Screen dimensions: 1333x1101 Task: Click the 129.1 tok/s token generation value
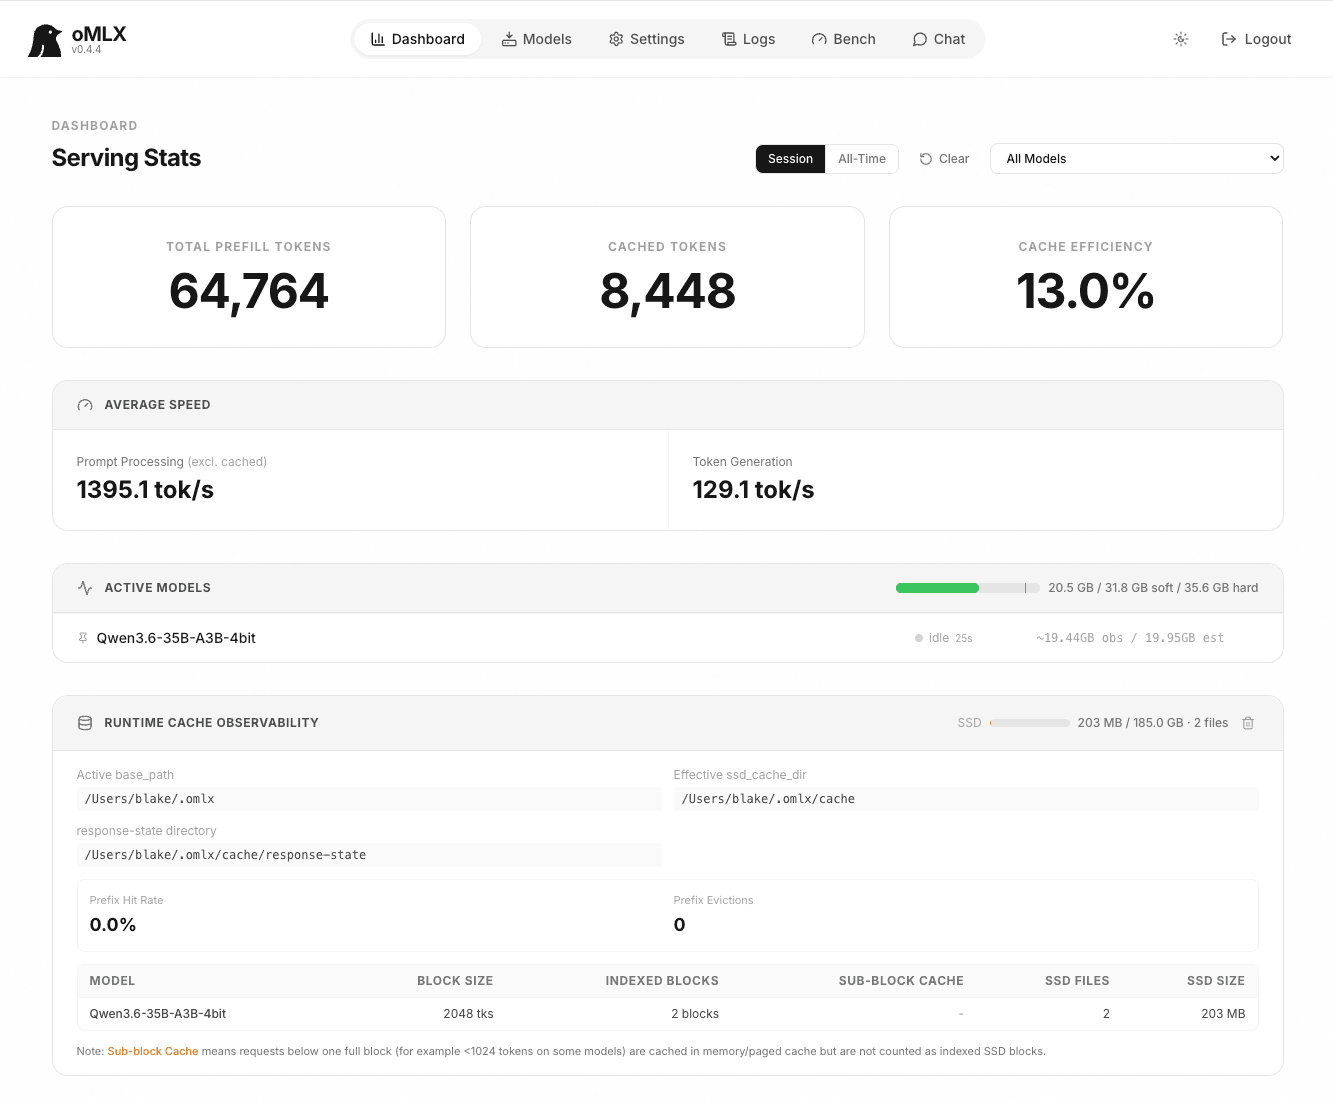(754, 490)
